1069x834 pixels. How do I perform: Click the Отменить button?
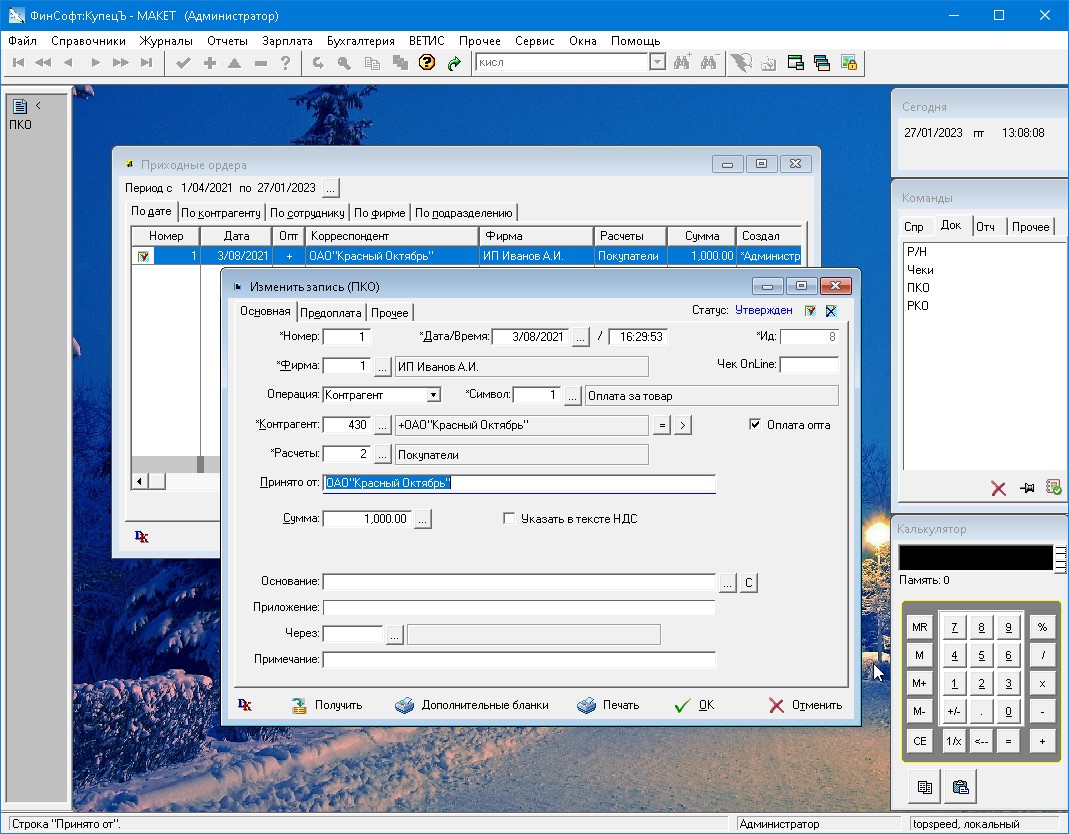[x=806, y=705]
